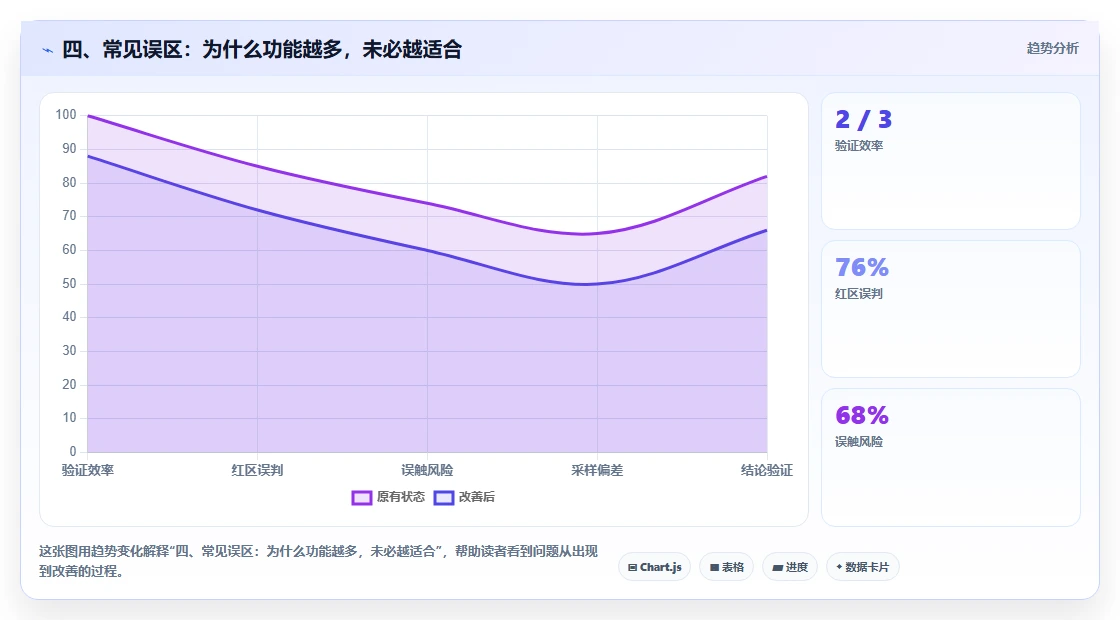The image size is (1120, 620).
Task: Click the 0 y-axis value
Action: [x=73, y=451]
